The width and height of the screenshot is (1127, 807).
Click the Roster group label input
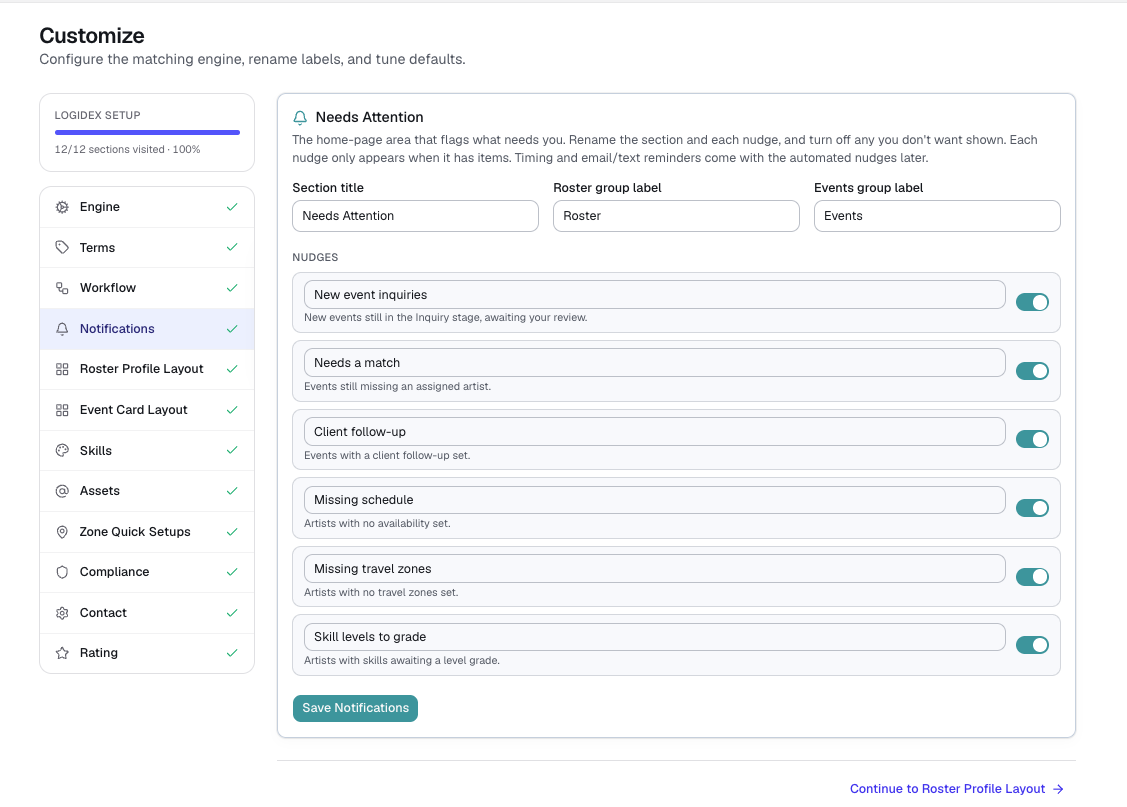(x=676, y=216)
